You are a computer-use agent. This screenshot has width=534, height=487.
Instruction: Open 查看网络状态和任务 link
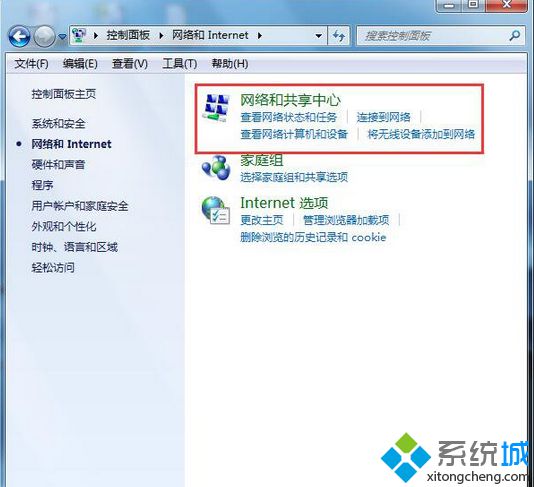288,117
